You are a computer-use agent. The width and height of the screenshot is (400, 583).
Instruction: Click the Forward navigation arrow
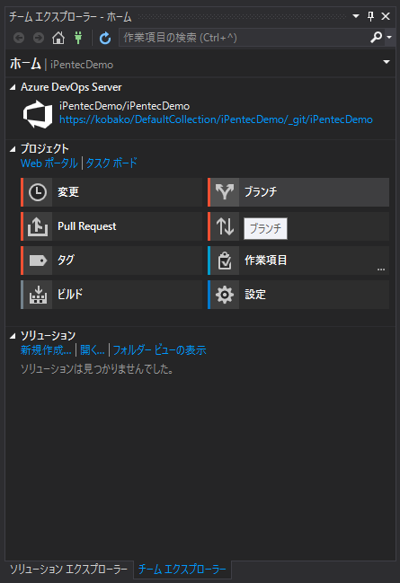38,38
